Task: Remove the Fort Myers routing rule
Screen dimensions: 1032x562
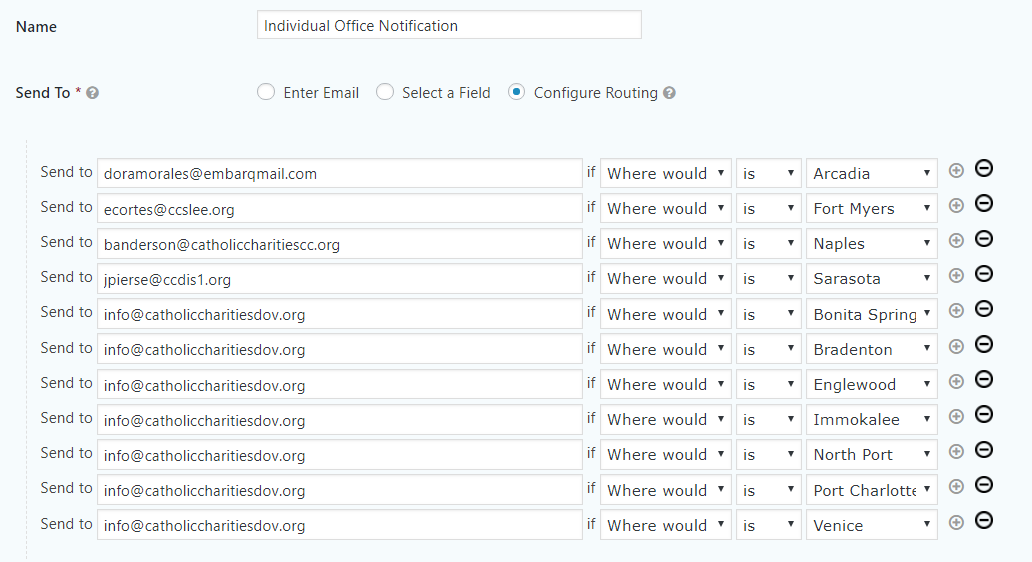Action: [984, 204]
